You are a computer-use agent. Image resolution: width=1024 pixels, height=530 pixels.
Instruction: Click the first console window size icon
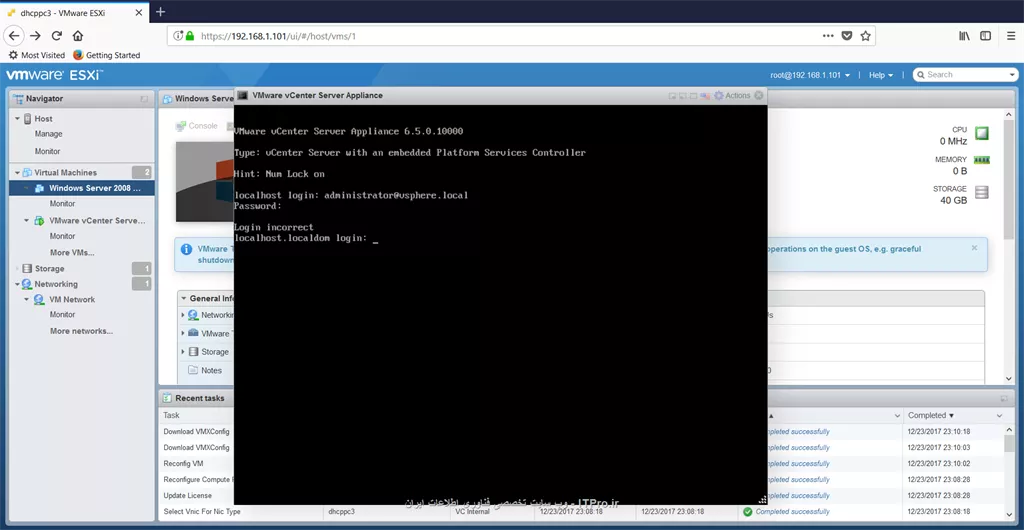[x=672, y=96]
